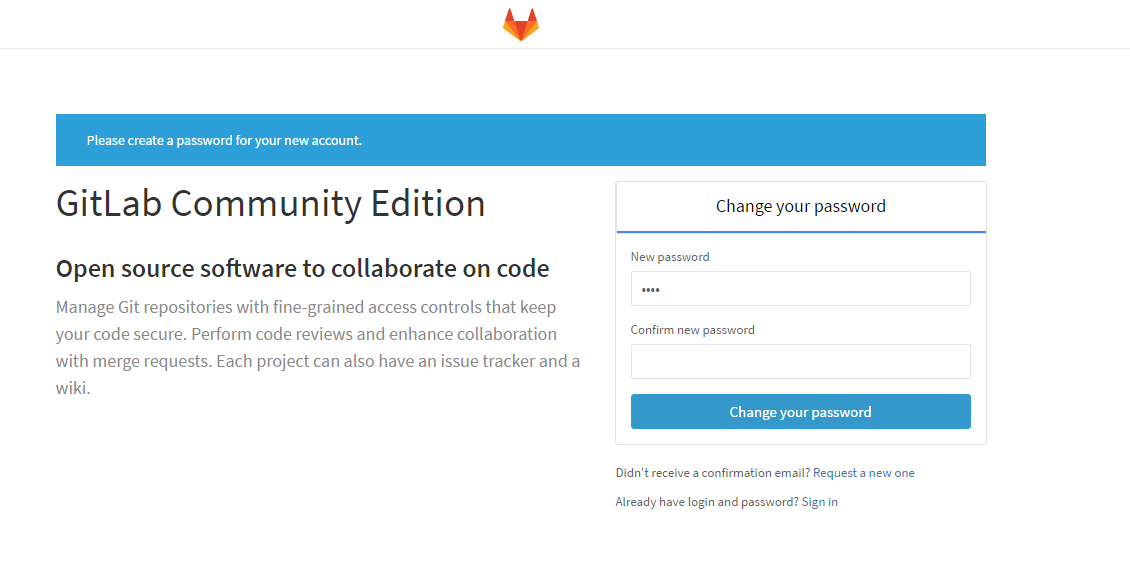Click the 'Open source software to collaborate' subheading
1130x577 pixels.
[303, 269]
